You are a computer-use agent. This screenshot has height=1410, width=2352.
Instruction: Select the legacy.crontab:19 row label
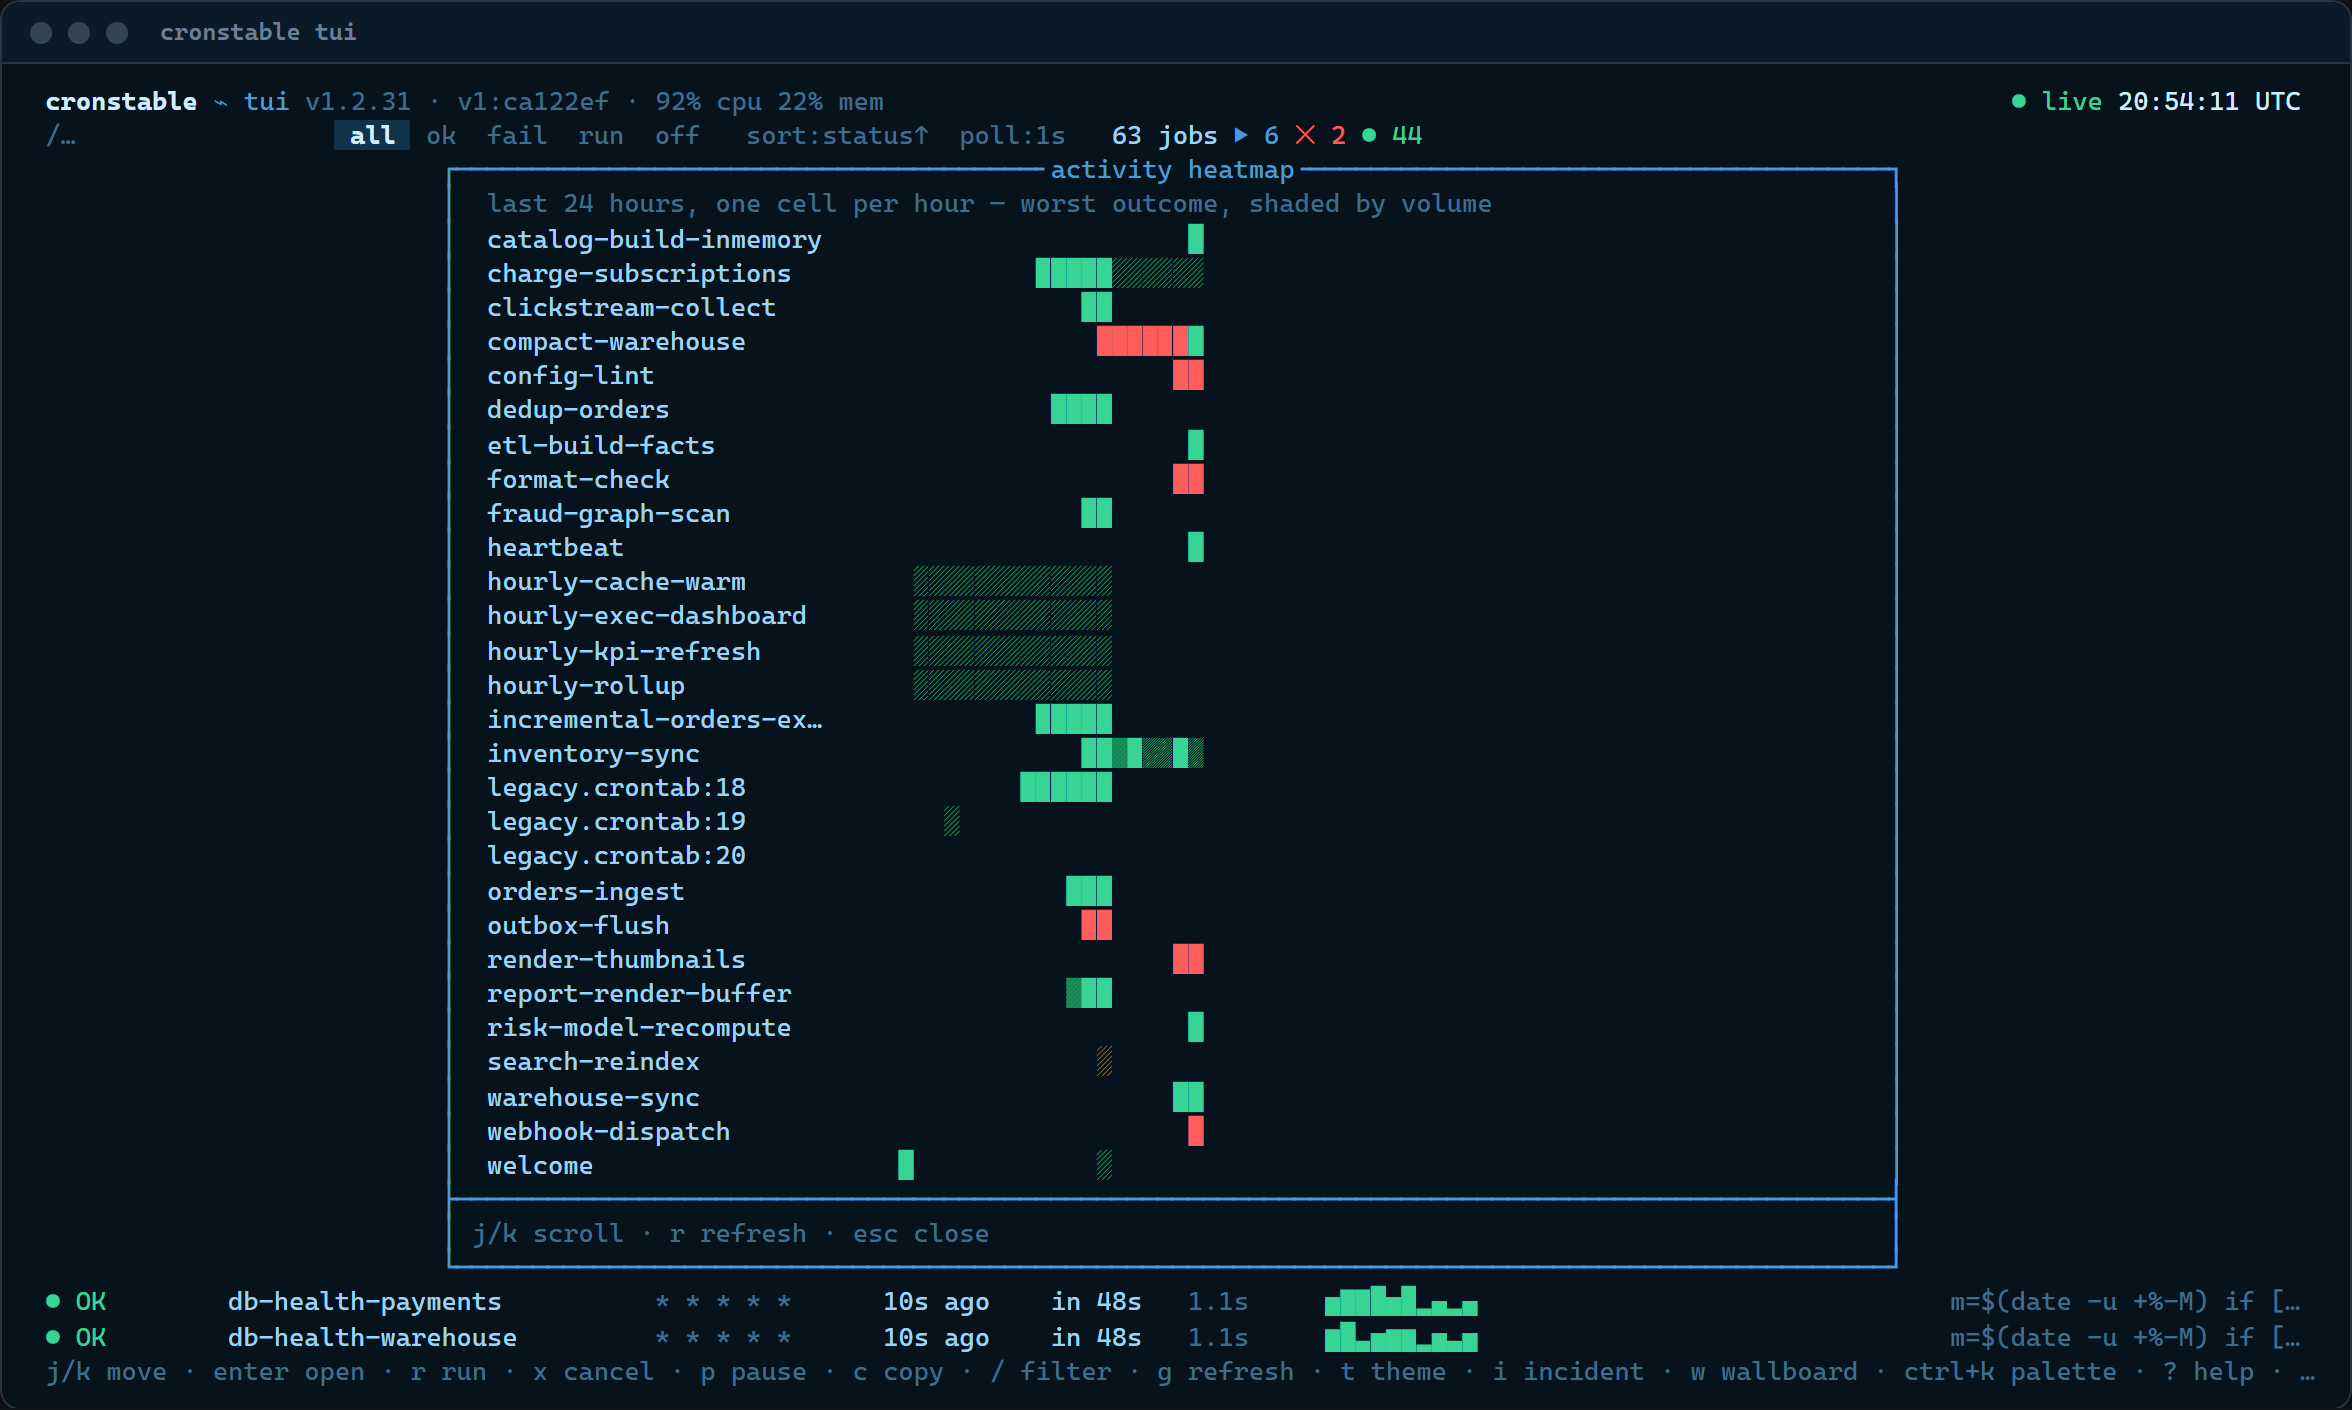(616, 821)
